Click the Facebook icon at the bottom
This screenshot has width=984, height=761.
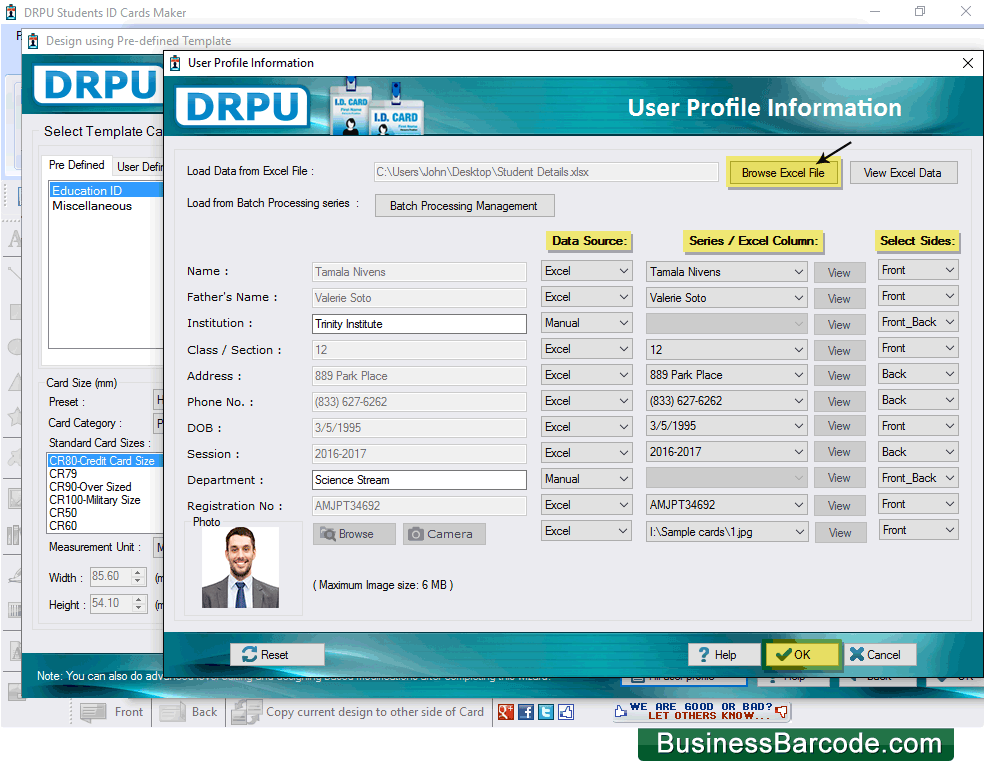click(x=526, y=712)
